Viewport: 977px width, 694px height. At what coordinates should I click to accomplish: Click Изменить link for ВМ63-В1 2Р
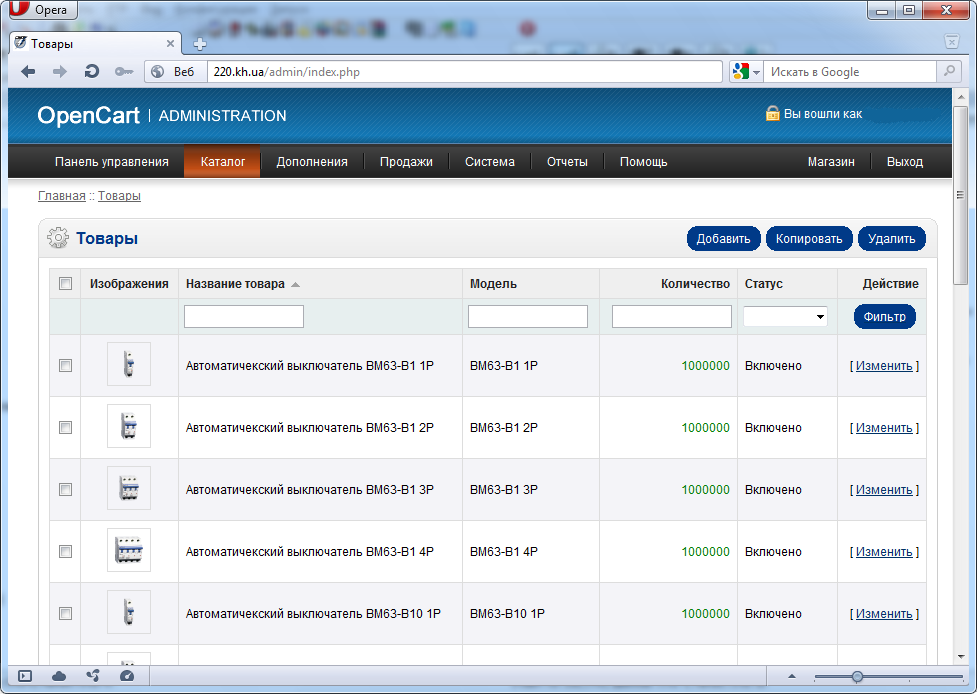point(884,428)
